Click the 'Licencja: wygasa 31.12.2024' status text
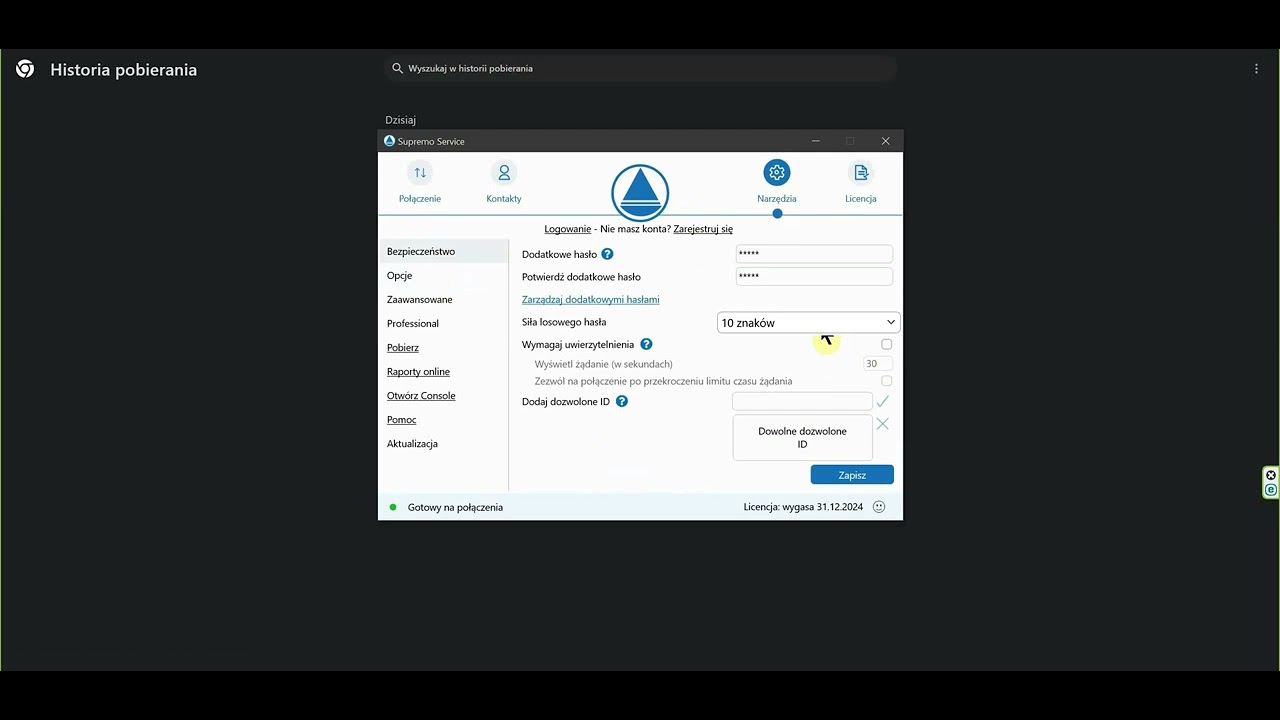1280x720 pixels. [803, 507]
